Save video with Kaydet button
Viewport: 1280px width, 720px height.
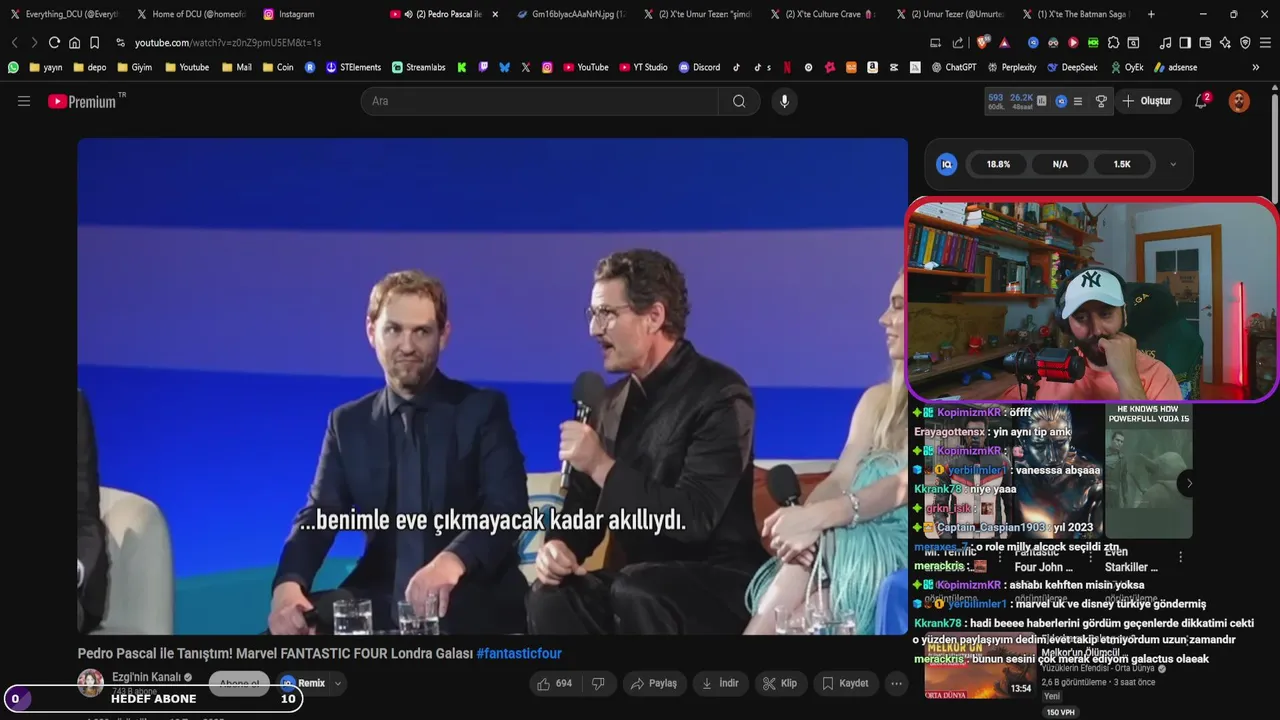[x=845, y=683]
